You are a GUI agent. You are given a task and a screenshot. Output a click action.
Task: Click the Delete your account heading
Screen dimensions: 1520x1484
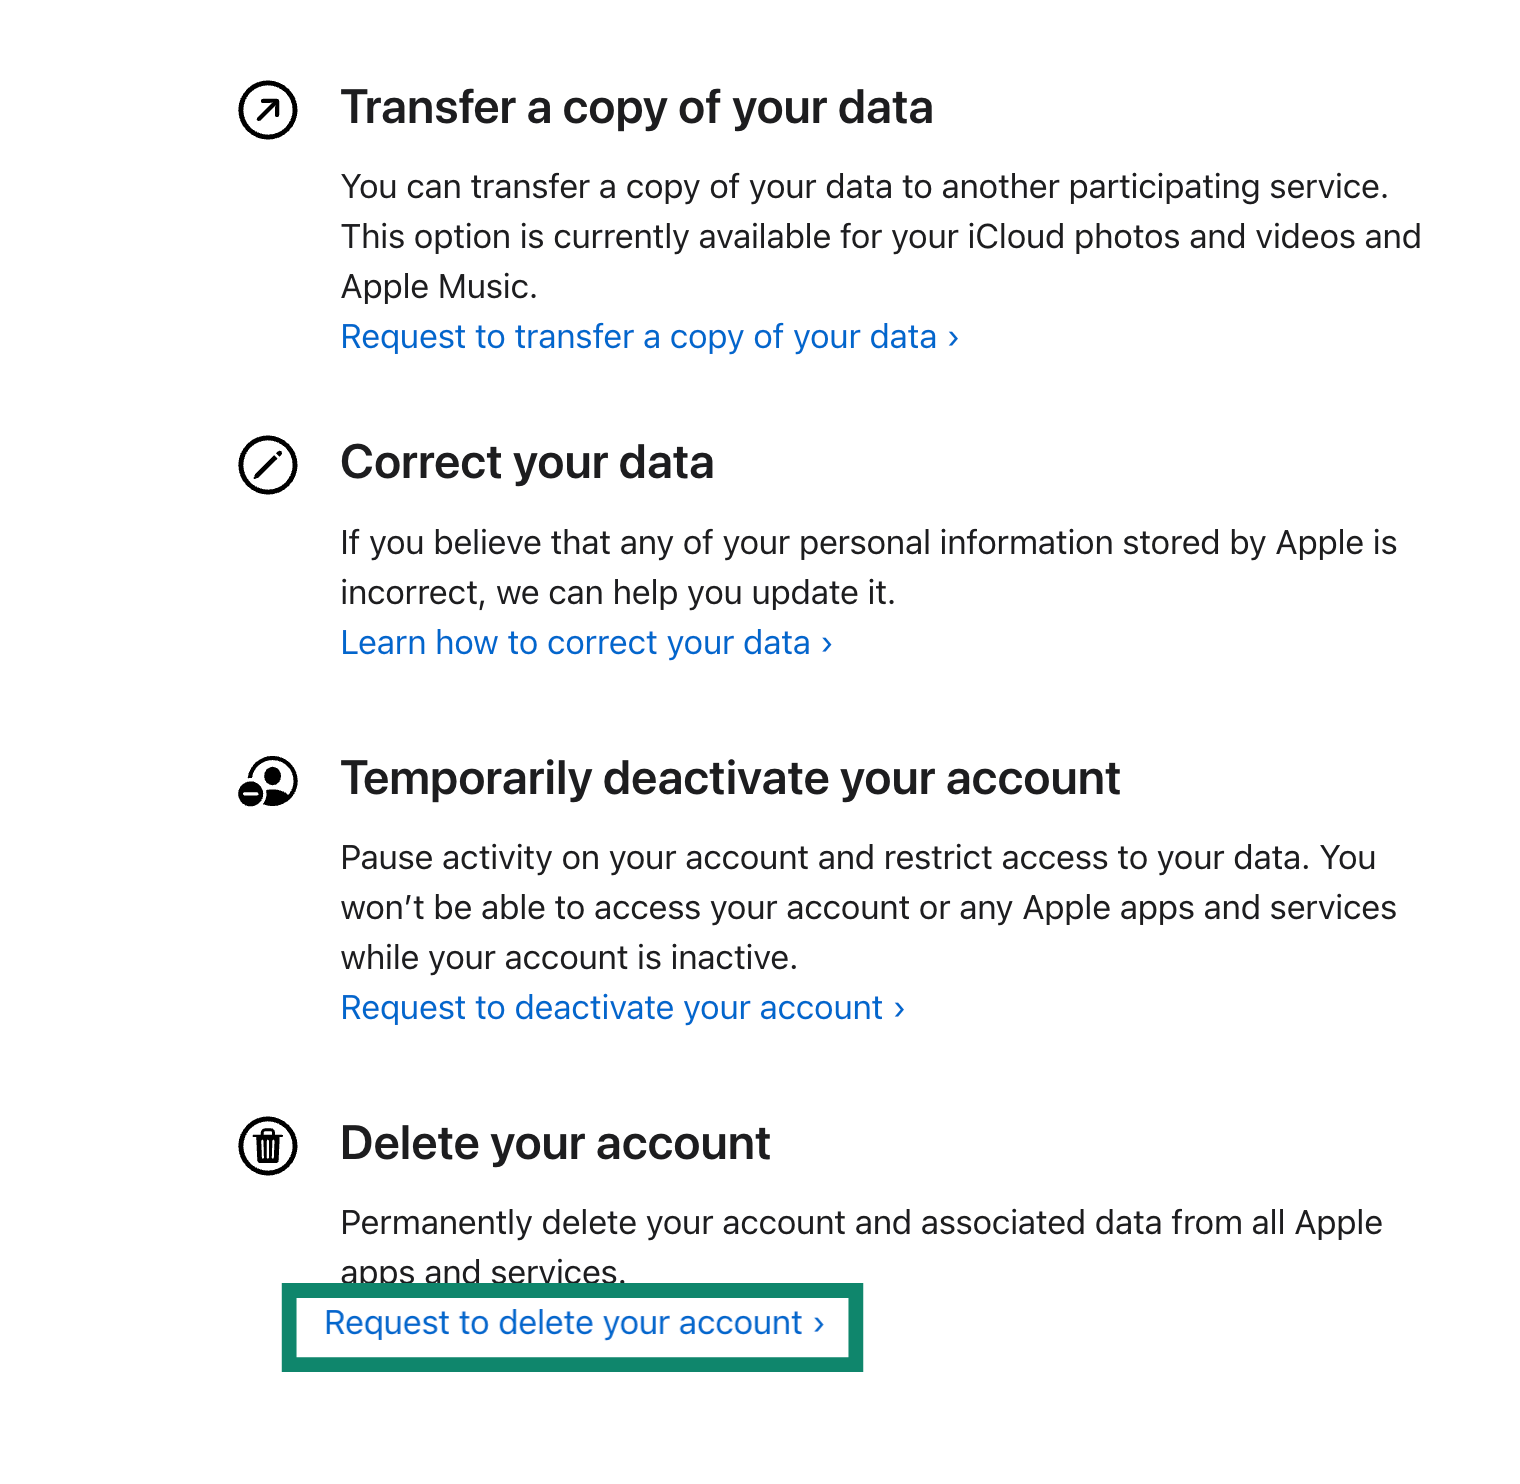pyautogui.click(x=555, y=1144)
